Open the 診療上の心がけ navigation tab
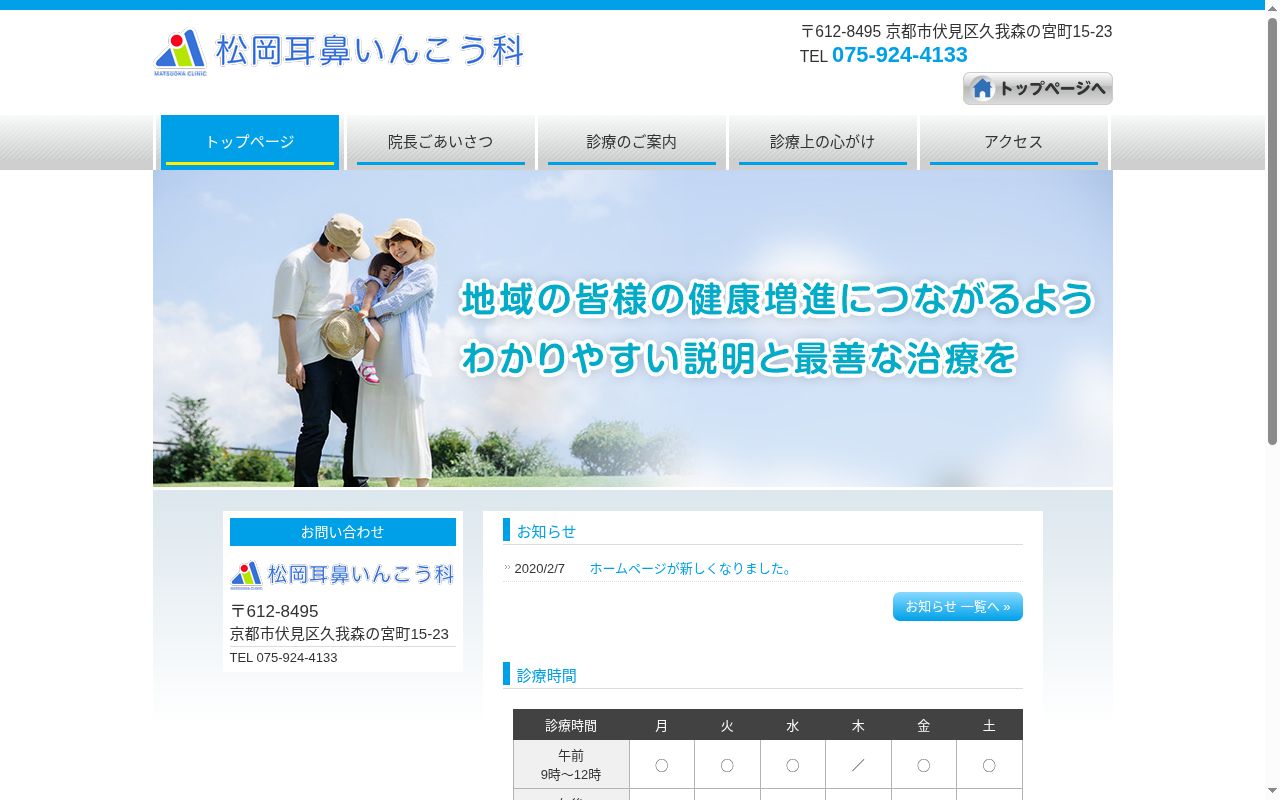1280x800 pixels. (x=823, y=142)
